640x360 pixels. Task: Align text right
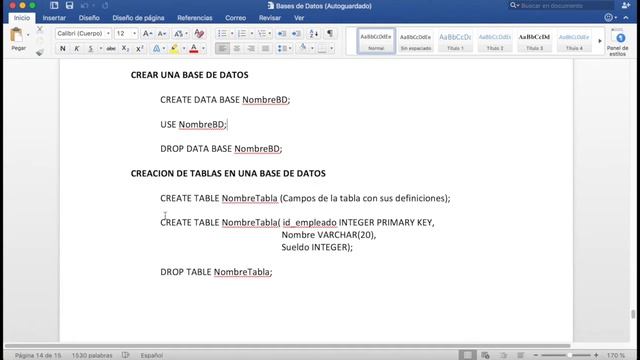click(251, 49)
